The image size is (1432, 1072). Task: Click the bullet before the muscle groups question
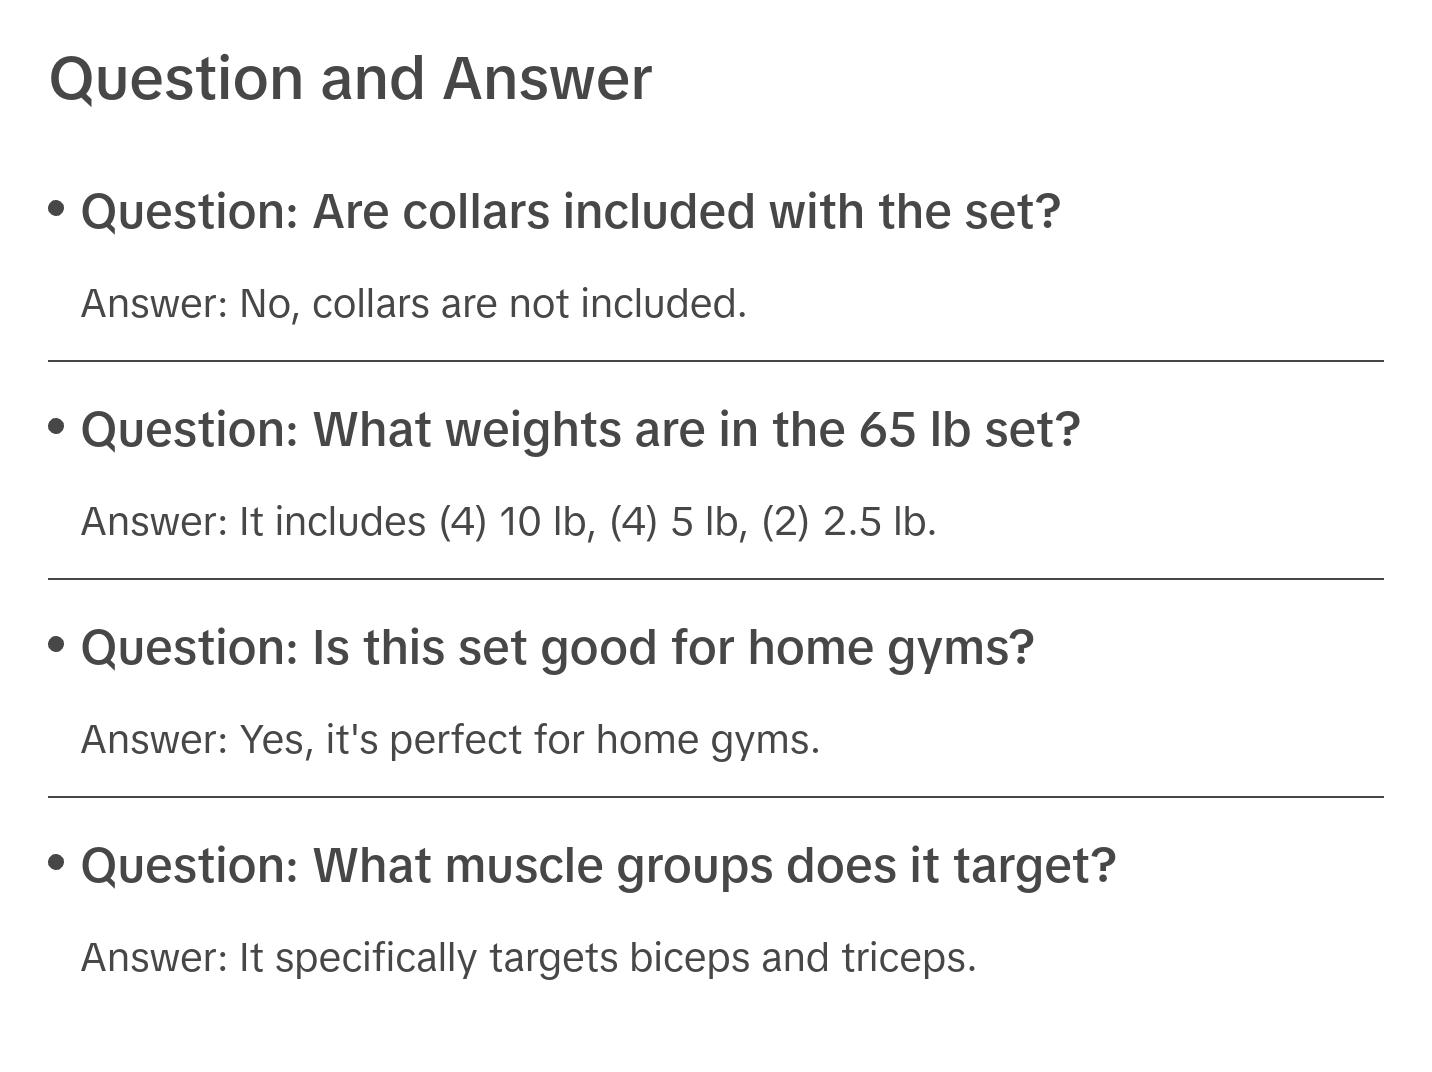click(x=57, y=861)
